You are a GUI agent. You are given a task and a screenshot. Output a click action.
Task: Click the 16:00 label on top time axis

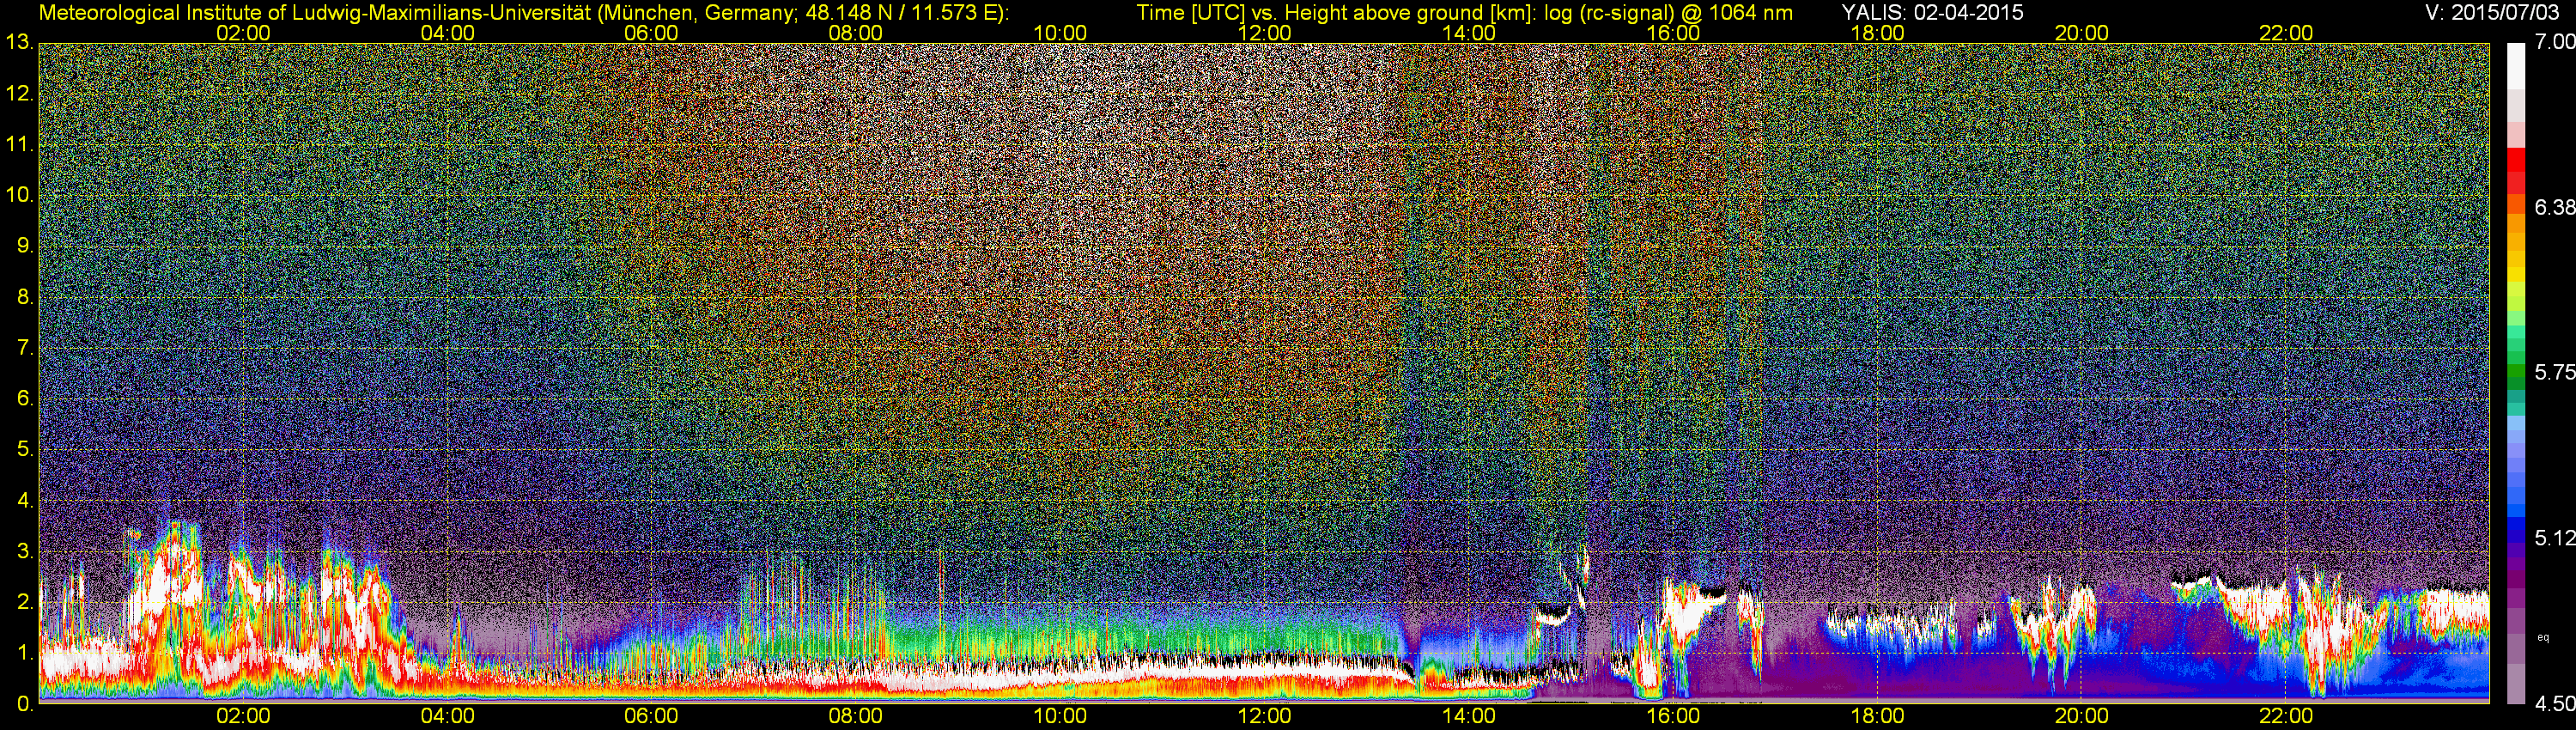click(1673, 33)
